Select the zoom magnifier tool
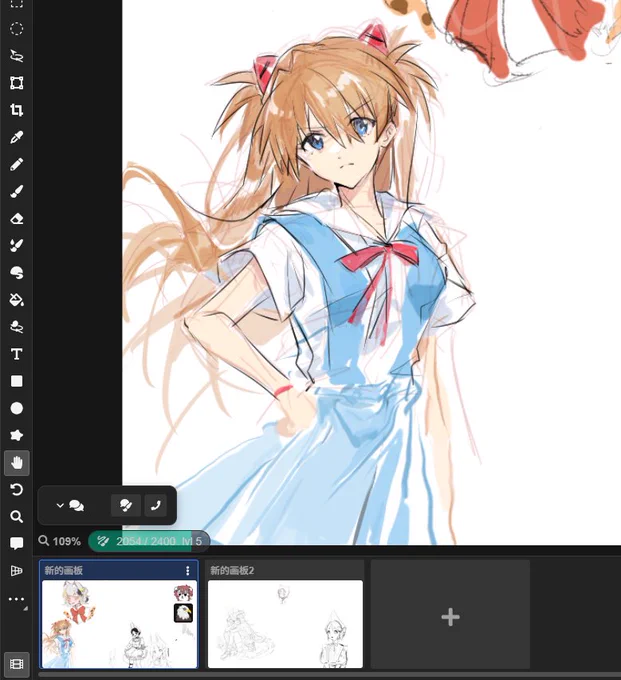This screenshot has height=680, width=621. pyautogui.click(x=16, y=517)
